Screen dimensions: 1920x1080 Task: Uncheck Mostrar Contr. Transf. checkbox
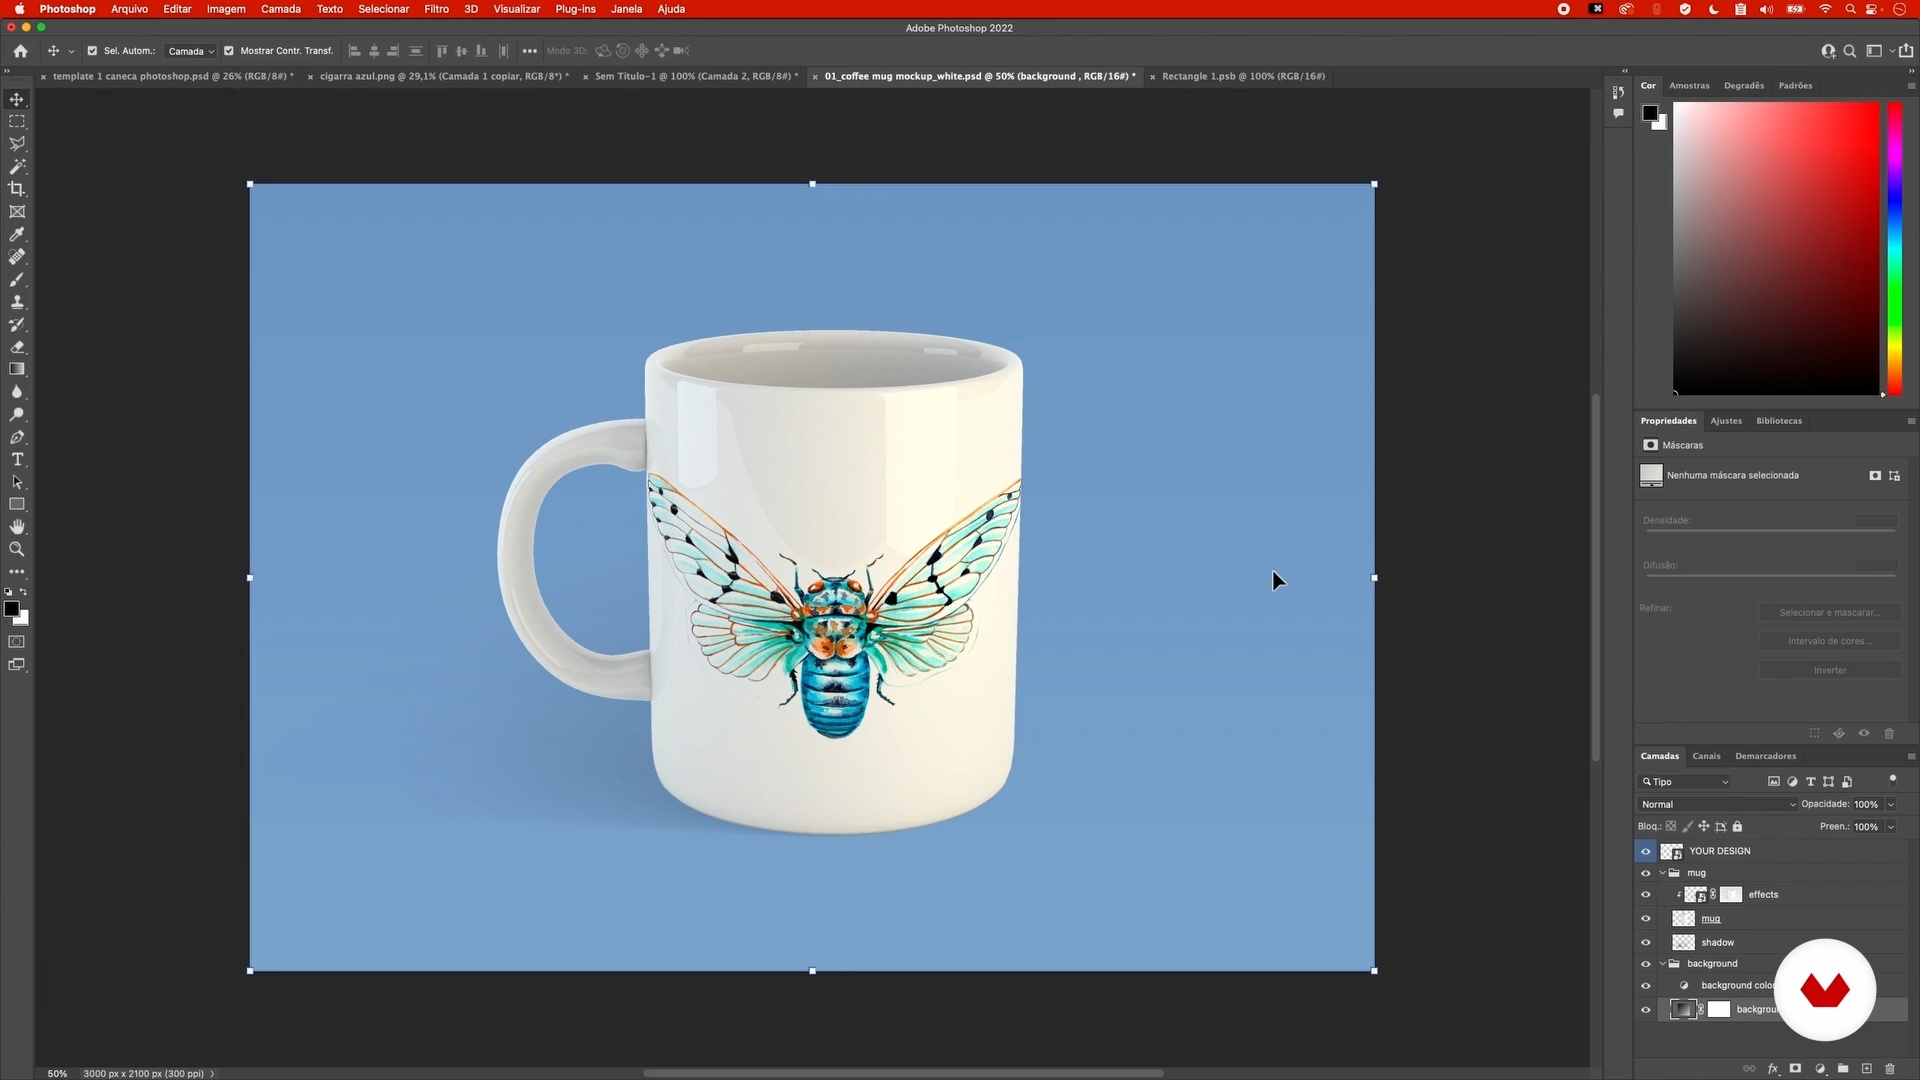click(x=229, y=51)
